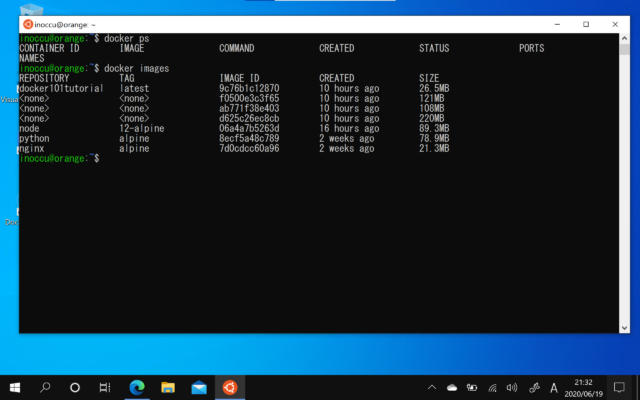Open Action Center notifications icon
The width and height of the screenshot is (640, 400).
click(x=619, y=387)
